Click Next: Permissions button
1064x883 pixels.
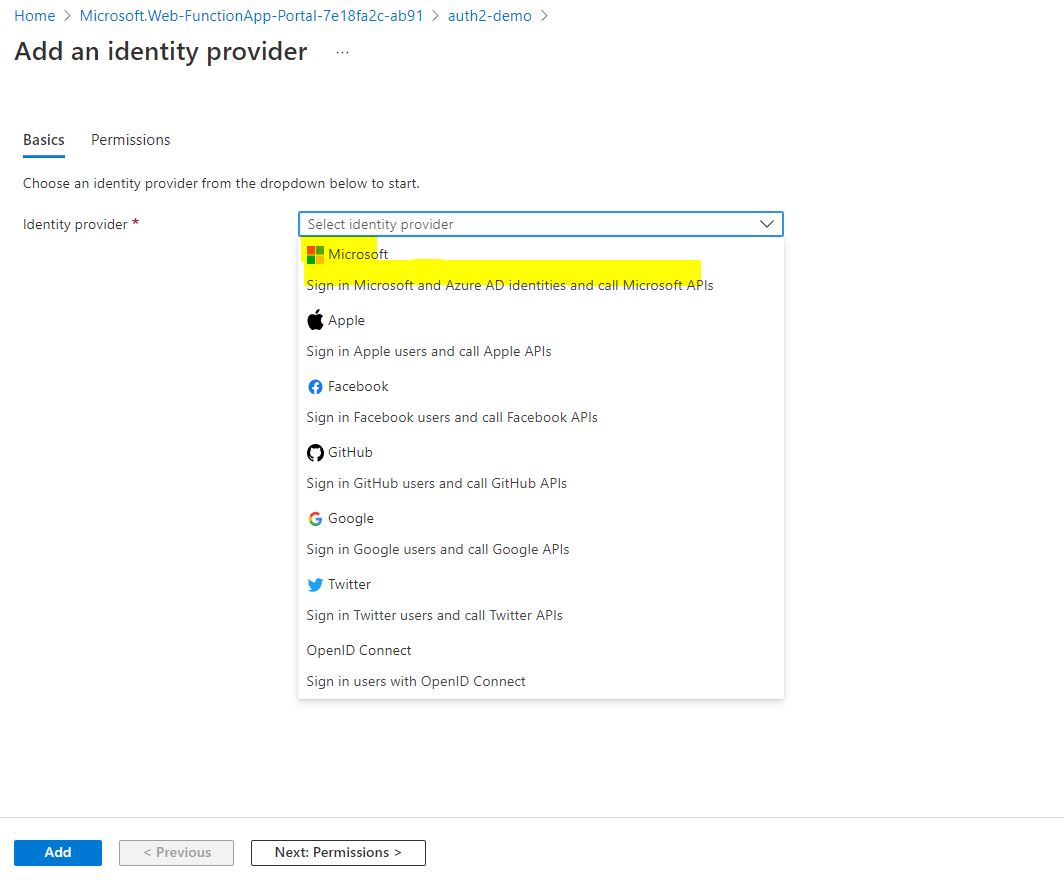[x=338, y=852]
